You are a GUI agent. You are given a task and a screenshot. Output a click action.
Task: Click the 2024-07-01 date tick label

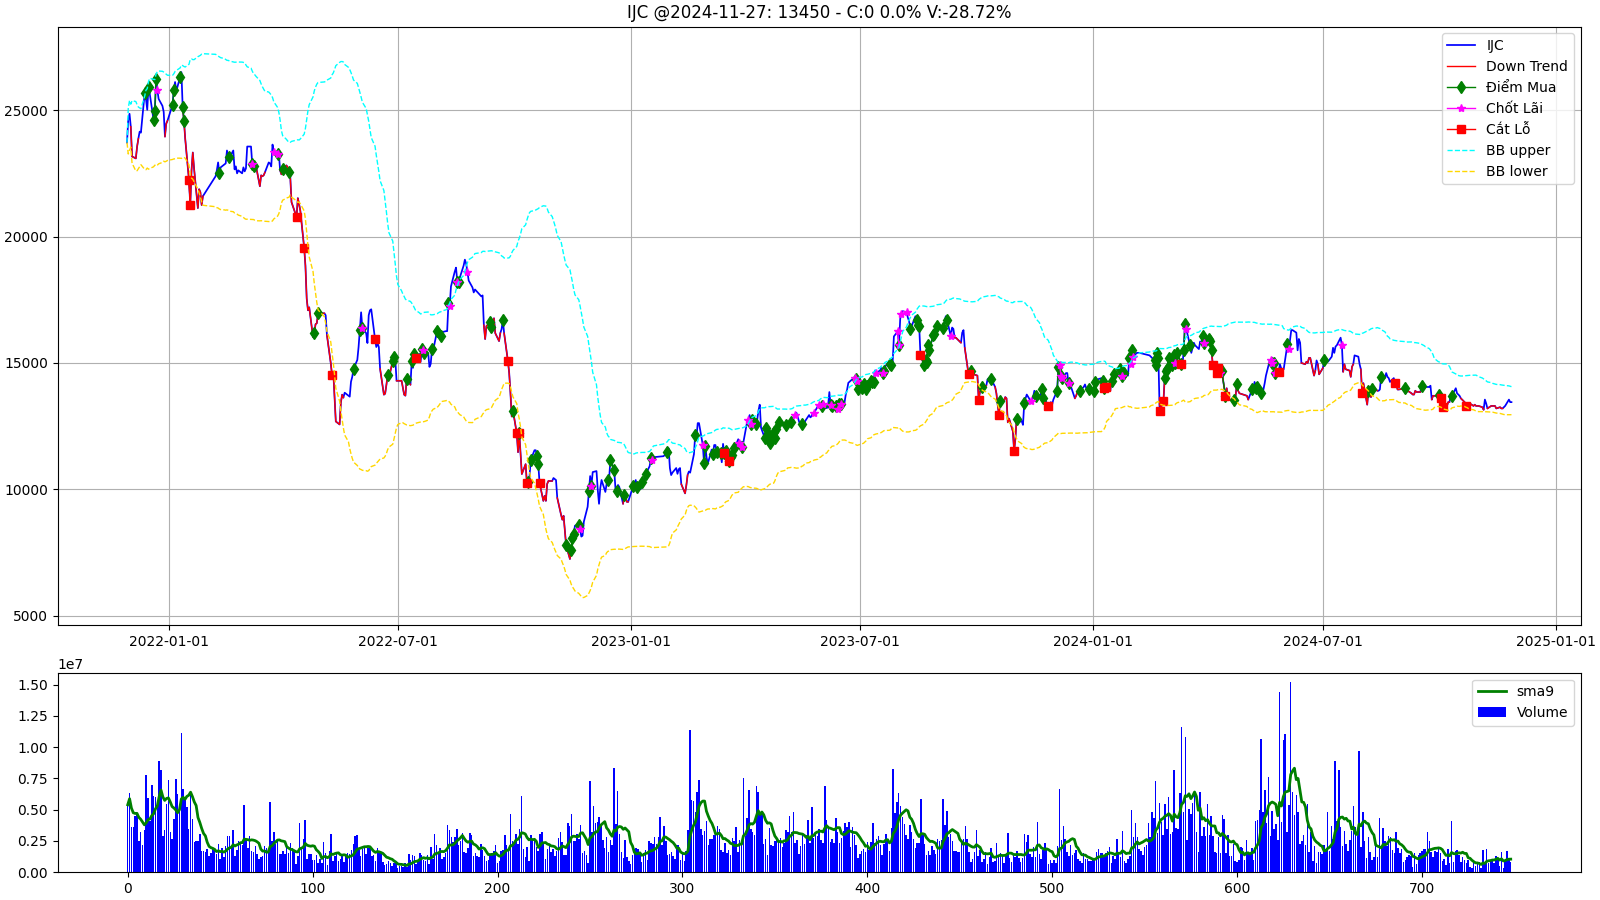[x=1323, y=641]
